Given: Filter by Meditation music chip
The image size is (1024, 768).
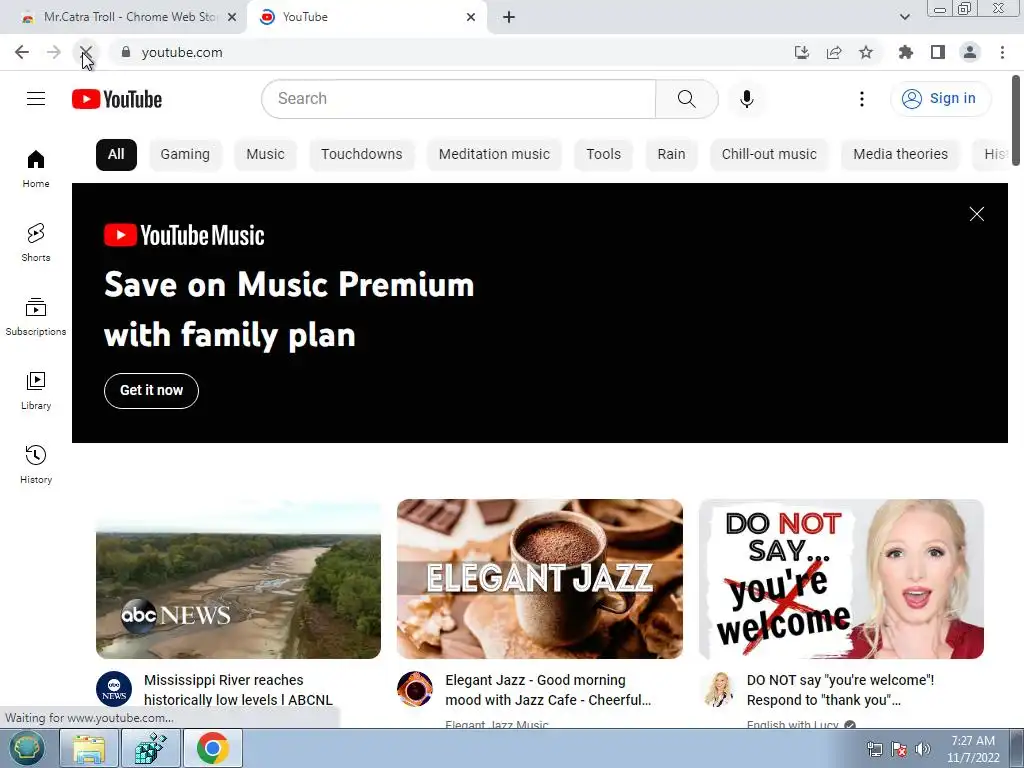Looking at the screenshot, I should pyautogui.click(x=494, y=155).
